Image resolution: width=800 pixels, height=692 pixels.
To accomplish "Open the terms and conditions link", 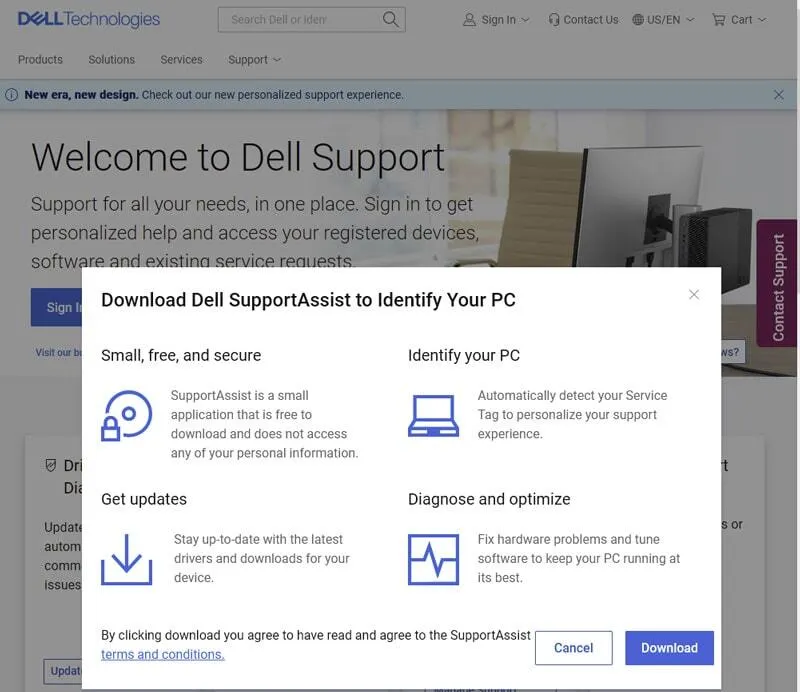I will coord(163,654).
